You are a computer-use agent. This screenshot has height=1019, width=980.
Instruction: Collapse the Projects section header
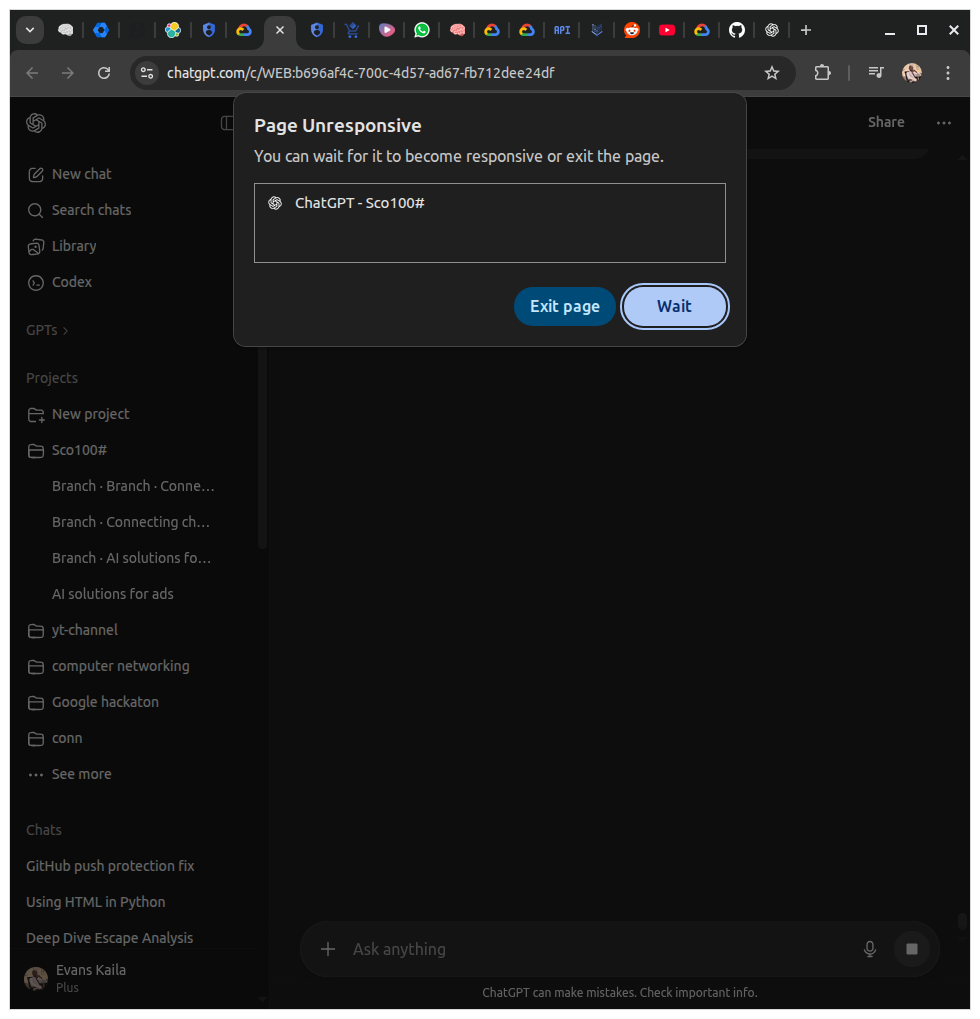pos(52,378)
